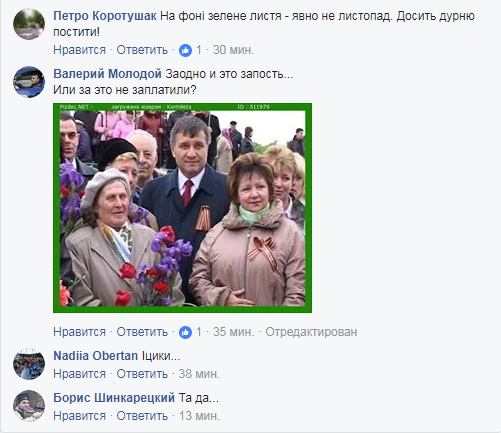Open Nadiia Obertan's profile avatar

point(29,364)
